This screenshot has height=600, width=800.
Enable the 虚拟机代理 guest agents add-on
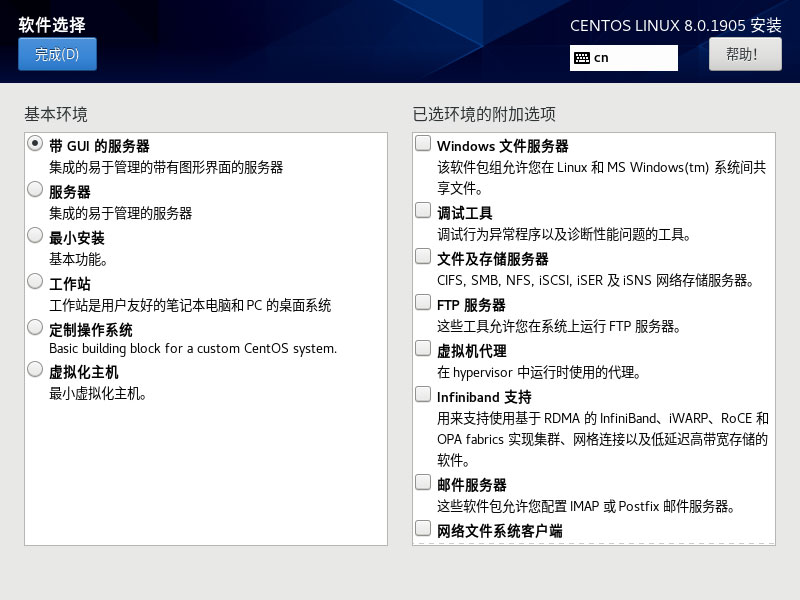pos(423,347)
